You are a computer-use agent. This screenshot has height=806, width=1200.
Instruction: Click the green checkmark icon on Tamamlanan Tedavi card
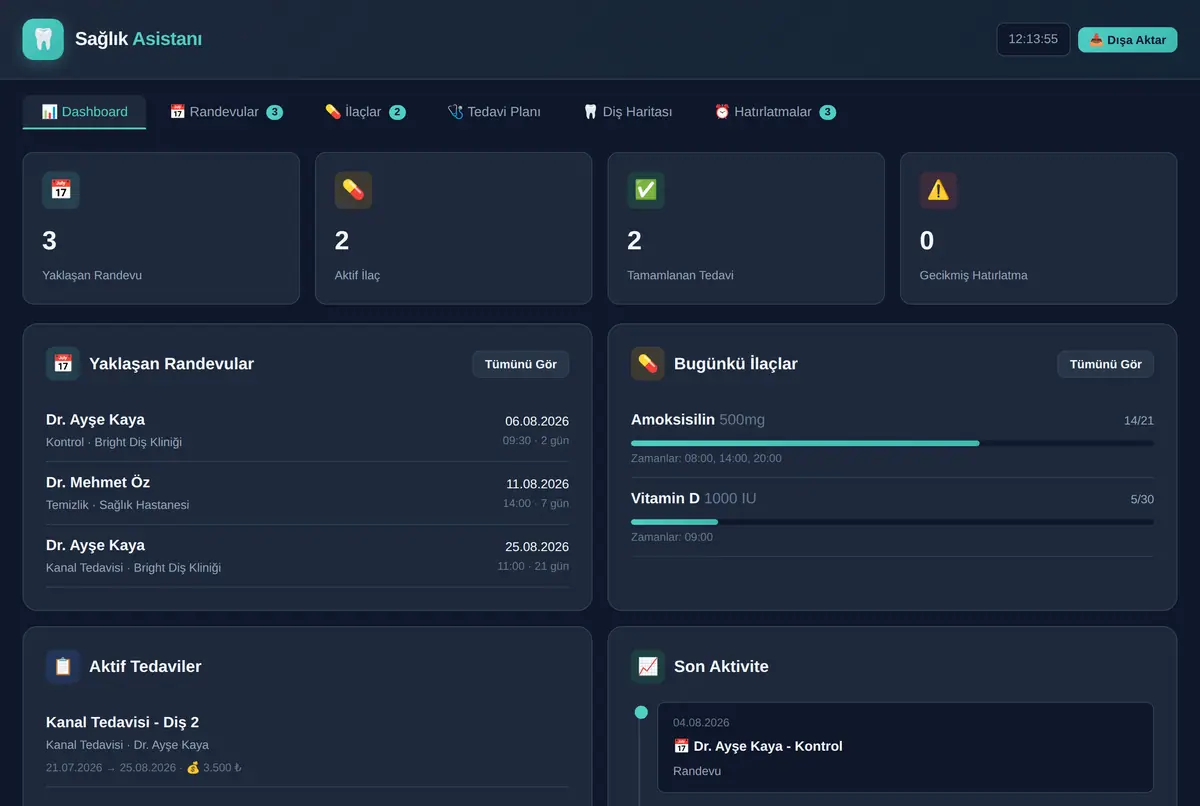[646, 190]
